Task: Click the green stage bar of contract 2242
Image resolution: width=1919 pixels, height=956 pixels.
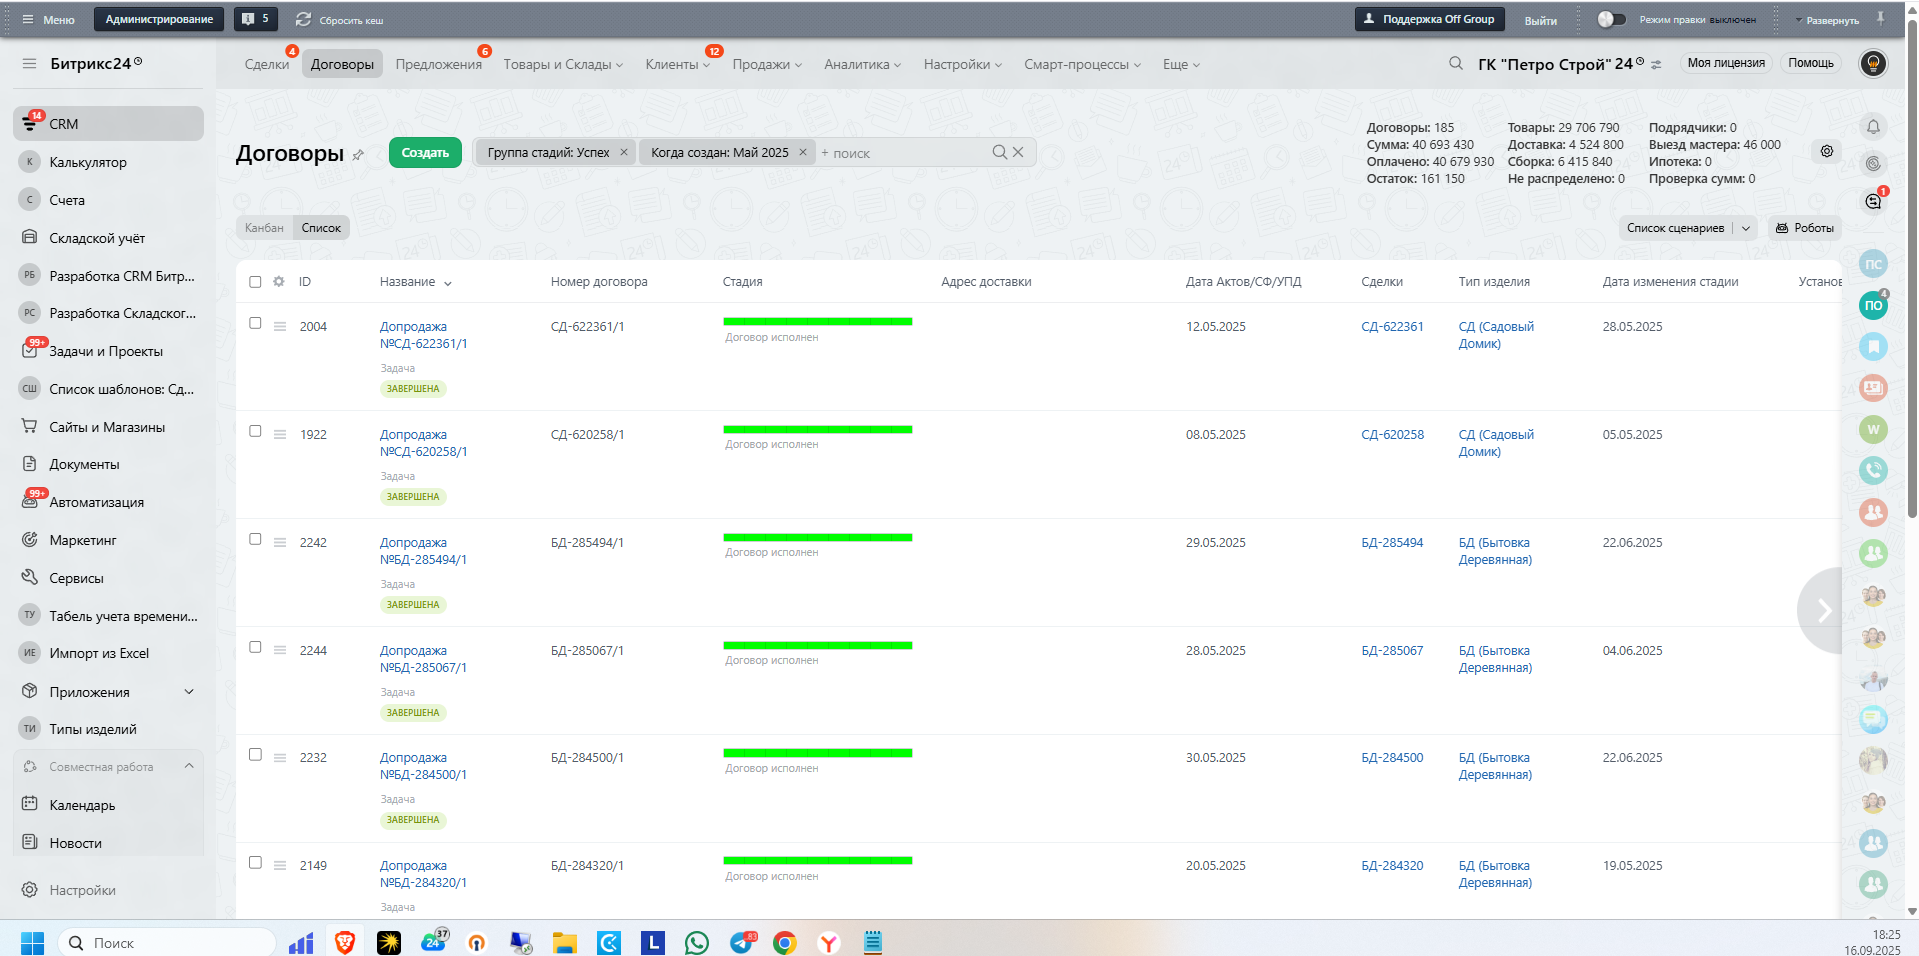Action: coord(817,538)
